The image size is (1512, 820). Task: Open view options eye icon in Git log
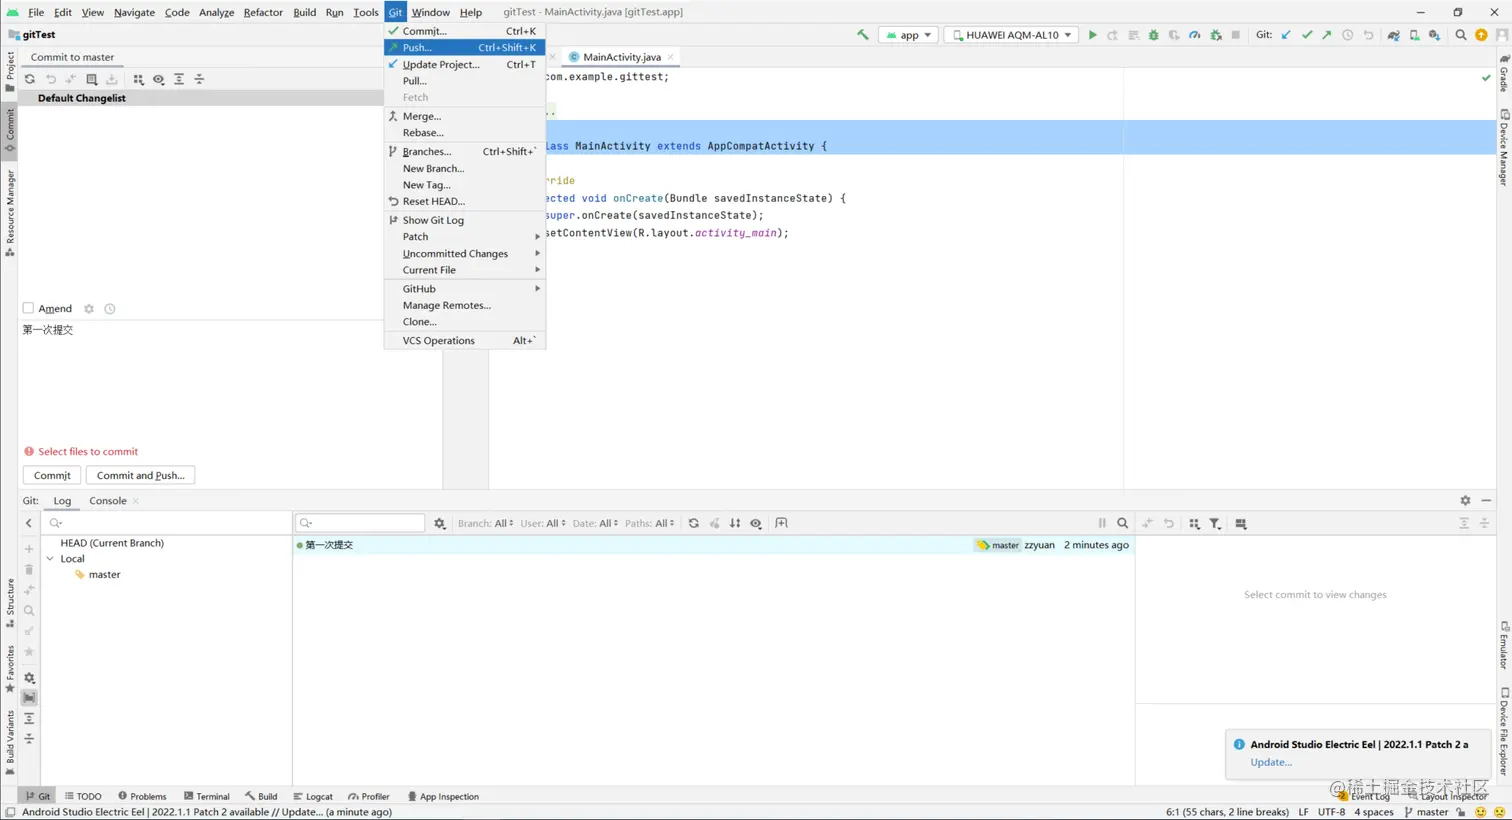tap(756, 523)
